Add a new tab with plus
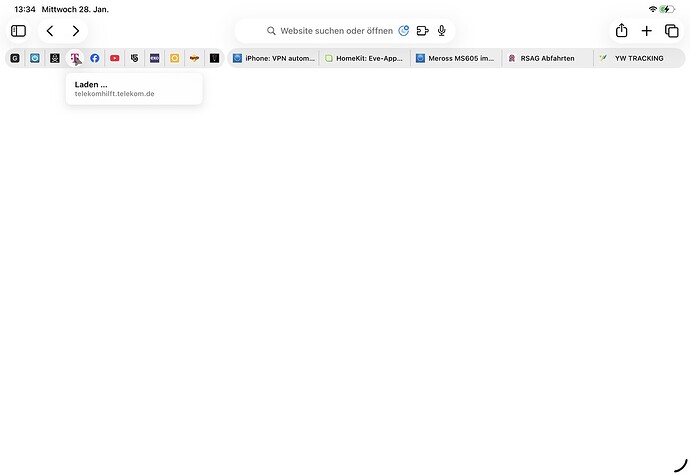Screen dimensions: 690x475 click(x=646, y=31)
